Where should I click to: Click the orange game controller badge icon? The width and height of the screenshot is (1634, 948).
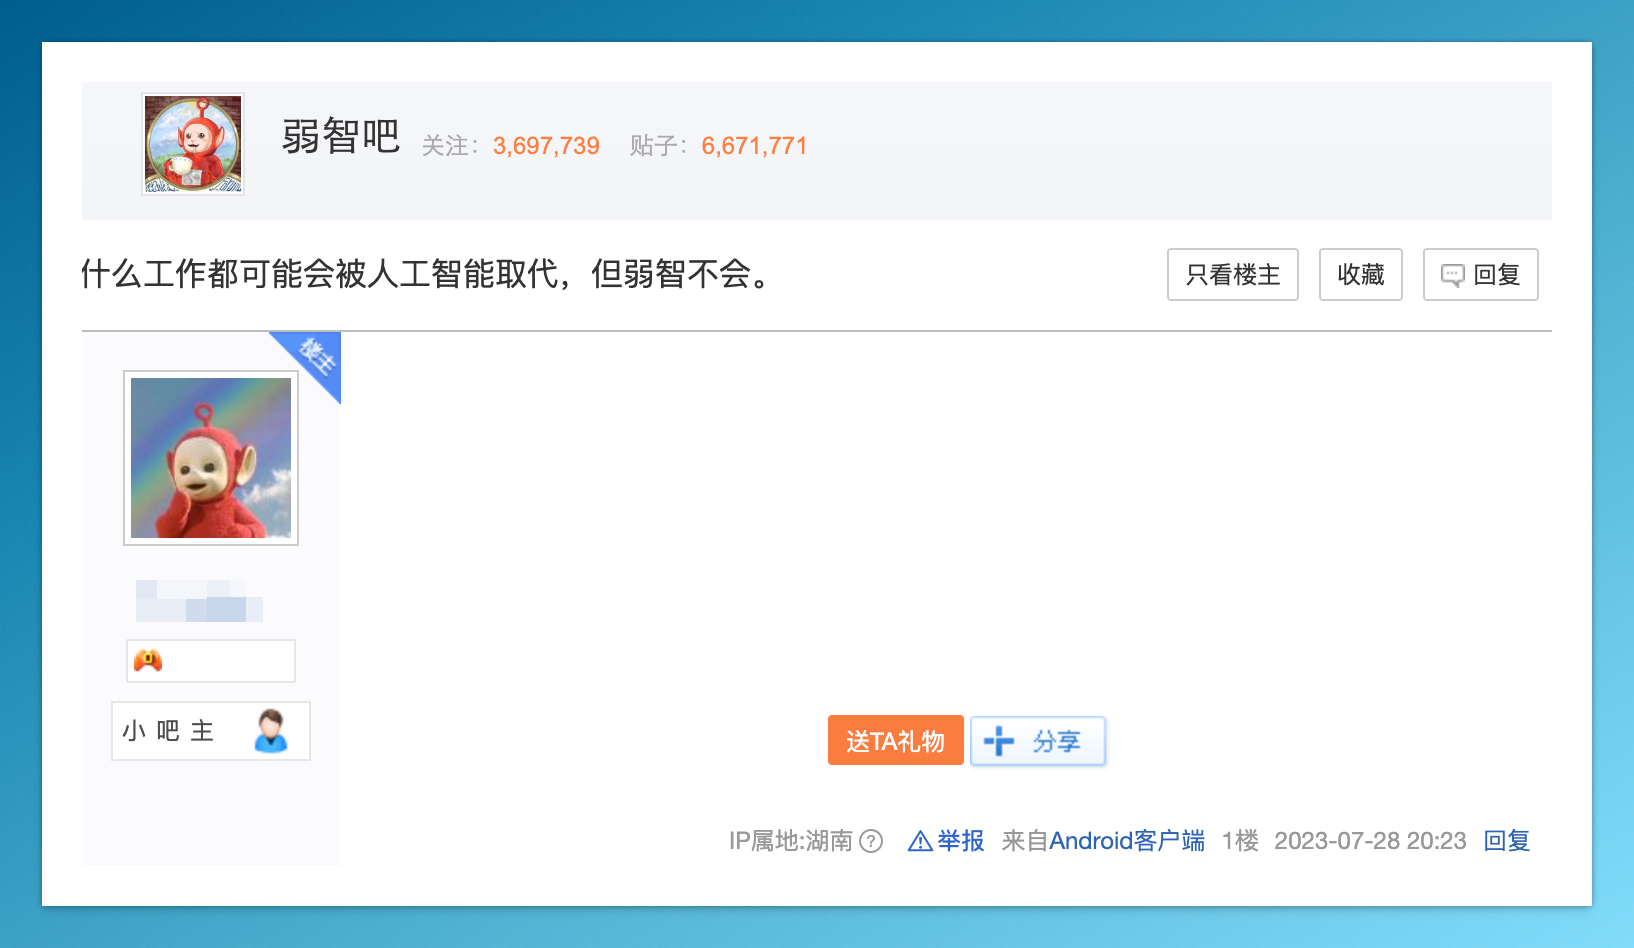click(148, 661)
